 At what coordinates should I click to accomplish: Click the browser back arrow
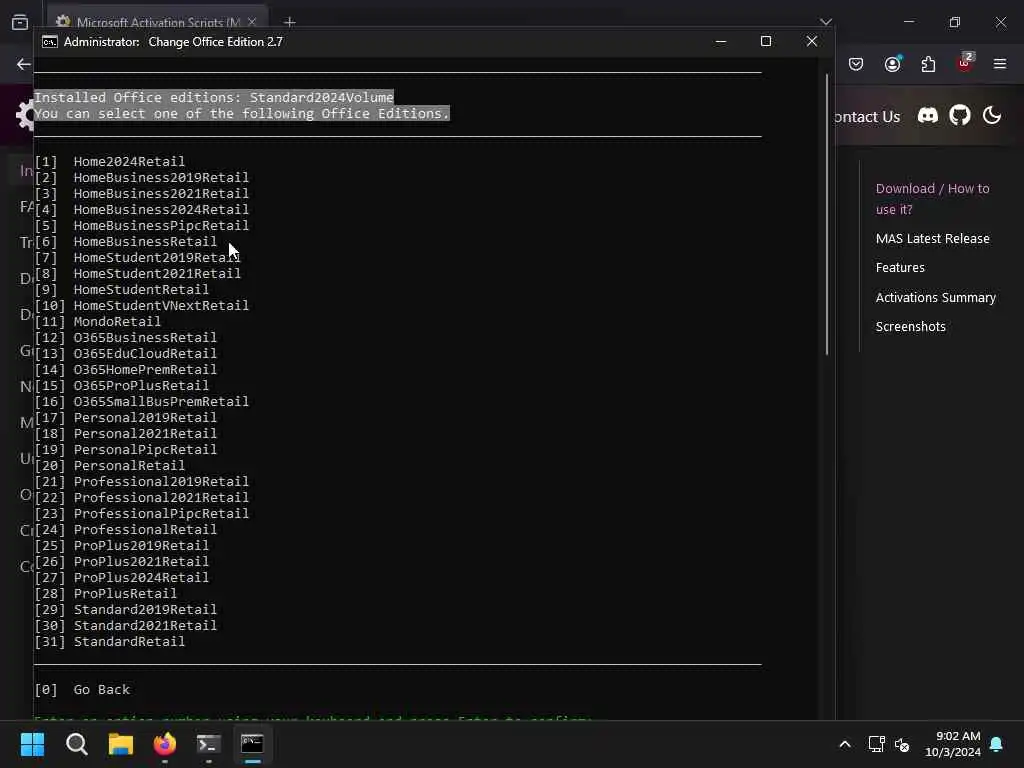tap(24, 64)
